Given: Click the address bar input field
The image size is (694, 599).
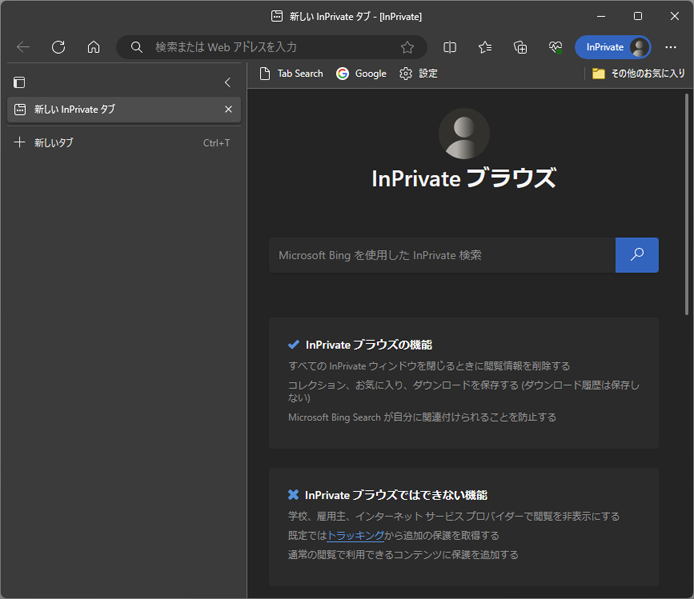Looking at the screenshot, I should 270,47.
